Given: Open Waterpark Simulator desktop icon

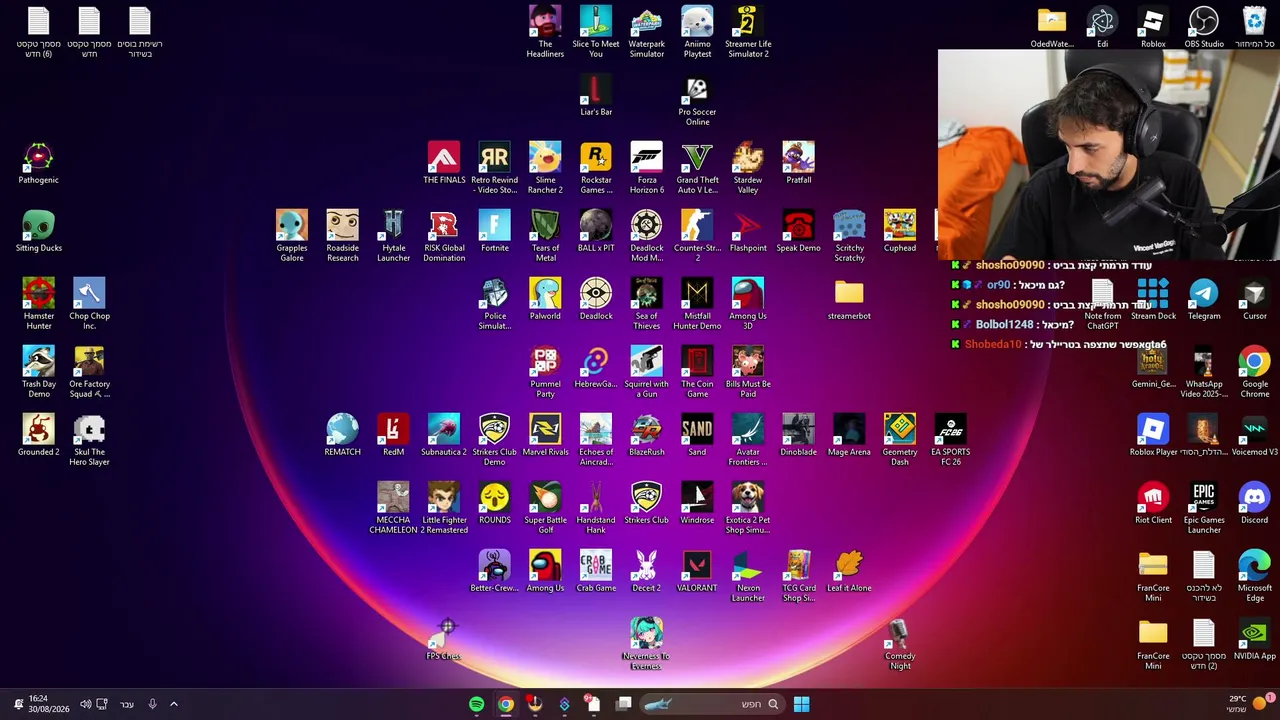Looking at the screenshot, I should click(647, 32).
